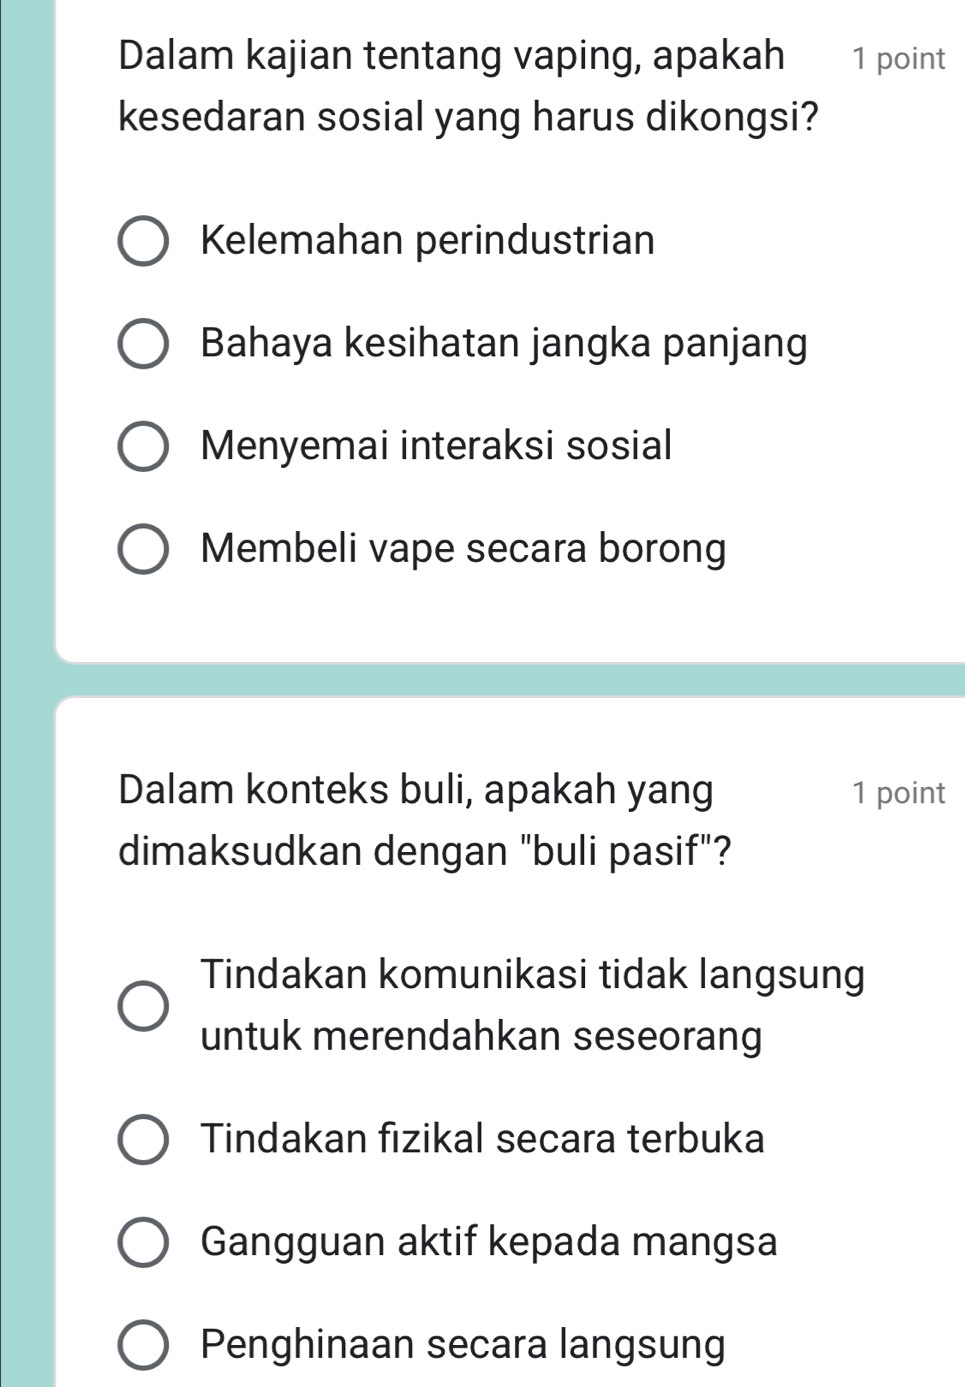Click the 'Menyemai interaksi sosial' answer text
The width and height of the screenshot is (965, 1387).
pos(436,446)
